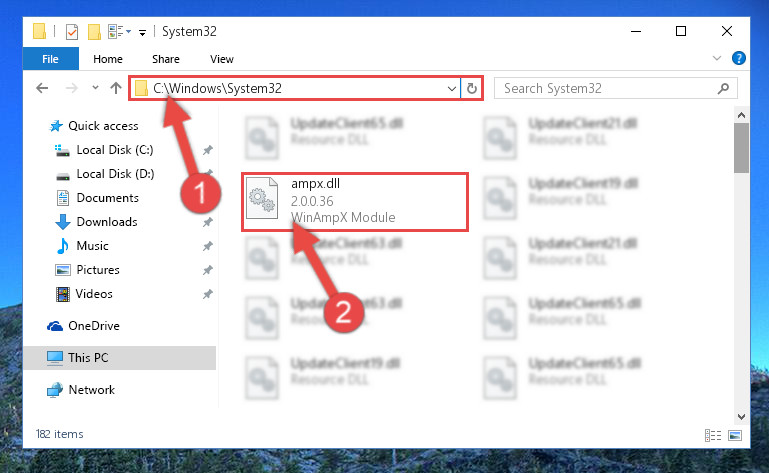This screenshot has width=769, height=473.
Task: Open the Help question mark icon
Action: click(x=739, y=58)
